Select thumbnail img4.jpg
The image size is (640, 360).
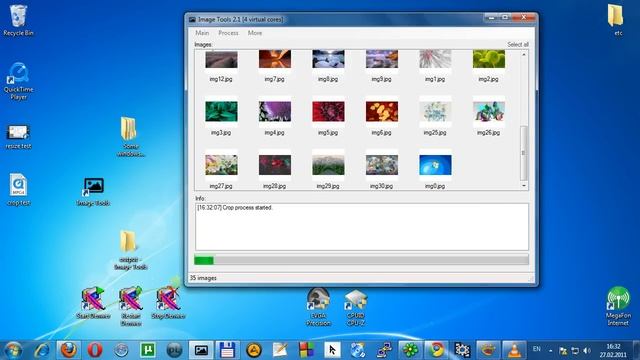click(x=275, y=117)
